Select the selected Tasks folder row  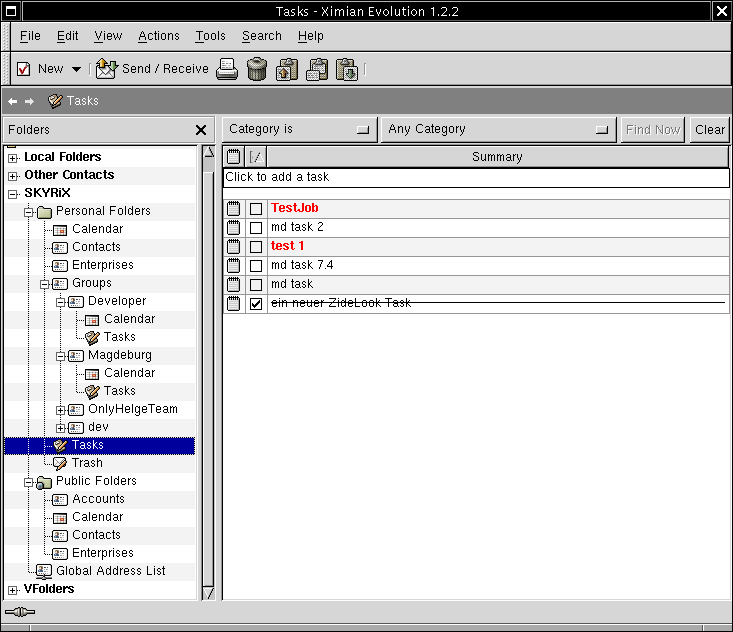(100, 445)
